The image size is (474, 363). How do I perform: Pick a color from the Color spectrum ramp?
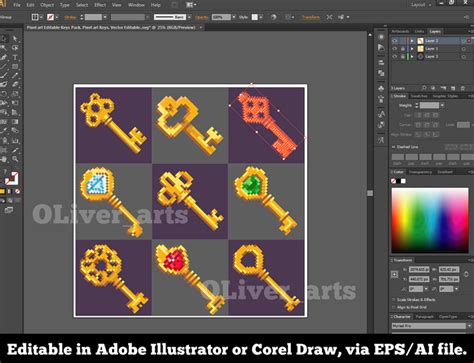430,220
